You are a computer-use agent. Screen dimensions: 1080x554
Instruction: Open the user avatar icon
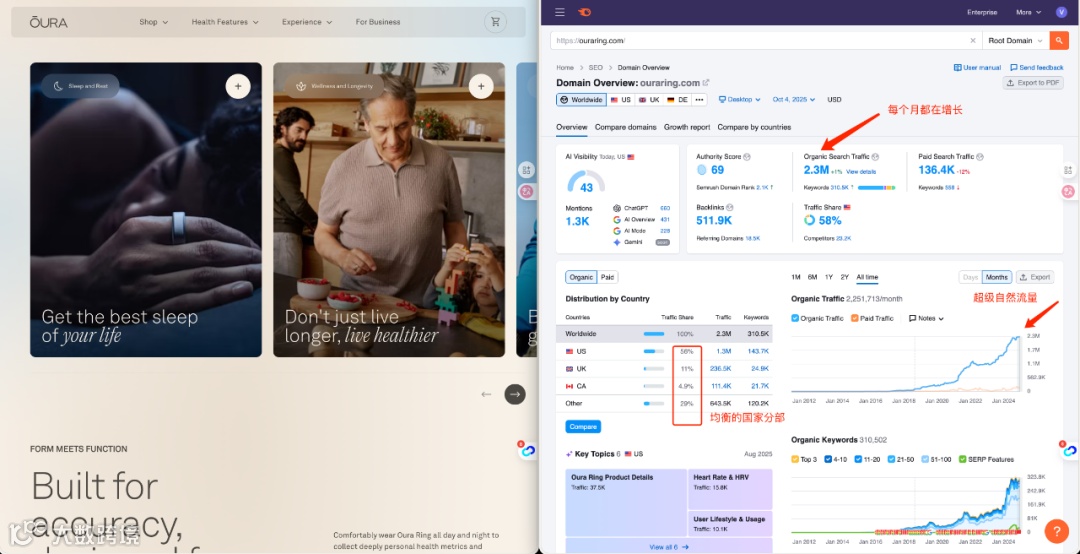coord(1061,12)
